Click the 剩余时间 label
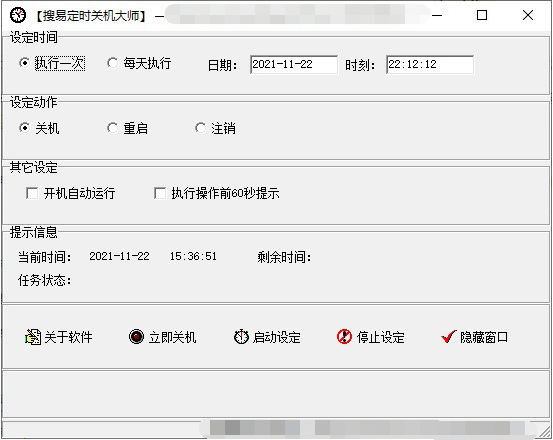The width and height of the screenshot is (553, 440). [284, 257]
